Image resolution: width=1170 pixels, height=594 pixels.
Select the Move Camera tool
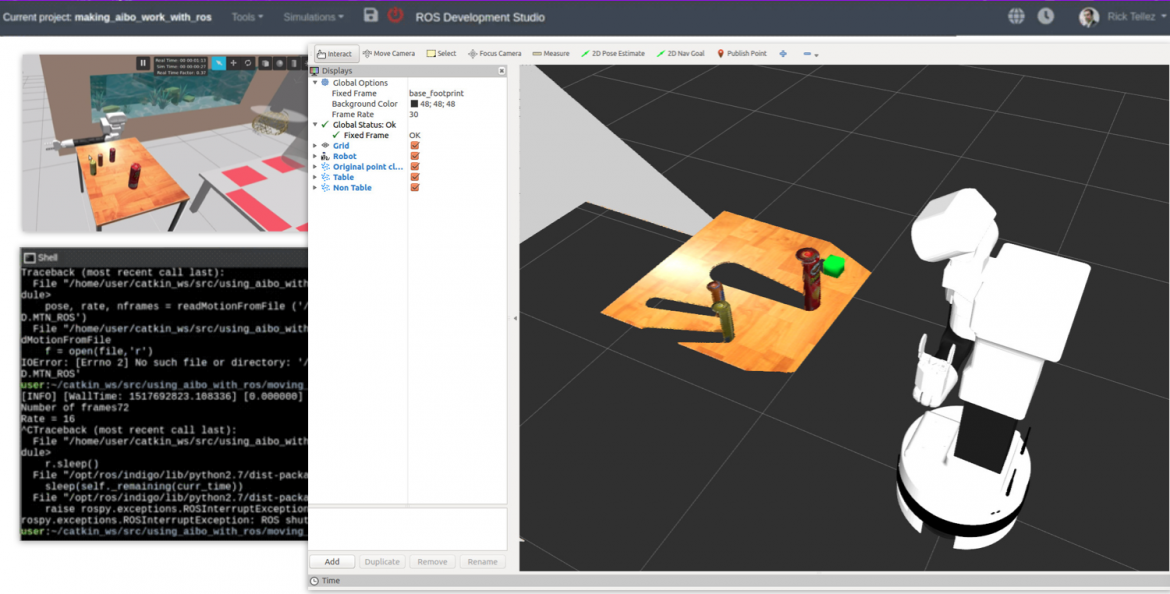(389, 54)
